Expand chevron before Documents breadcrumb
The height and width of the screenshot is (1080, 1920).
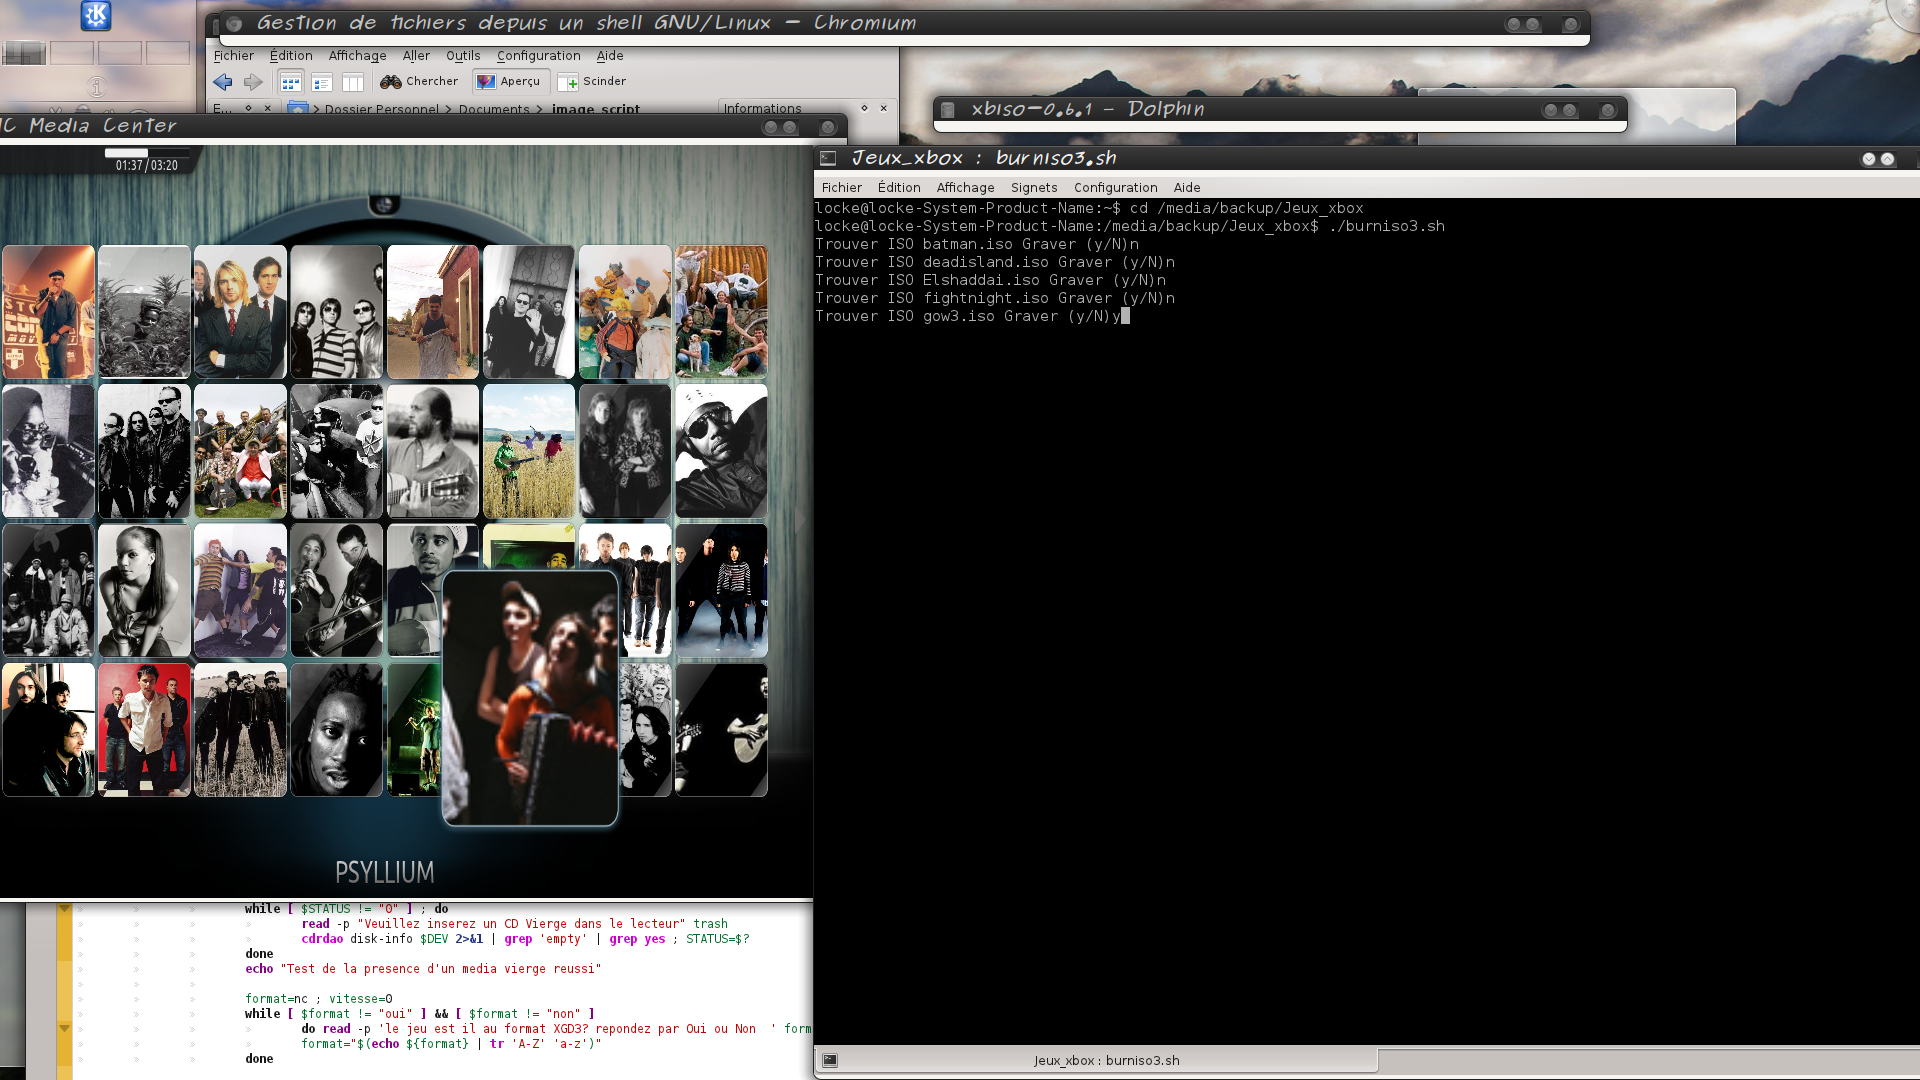pos(449,109)
